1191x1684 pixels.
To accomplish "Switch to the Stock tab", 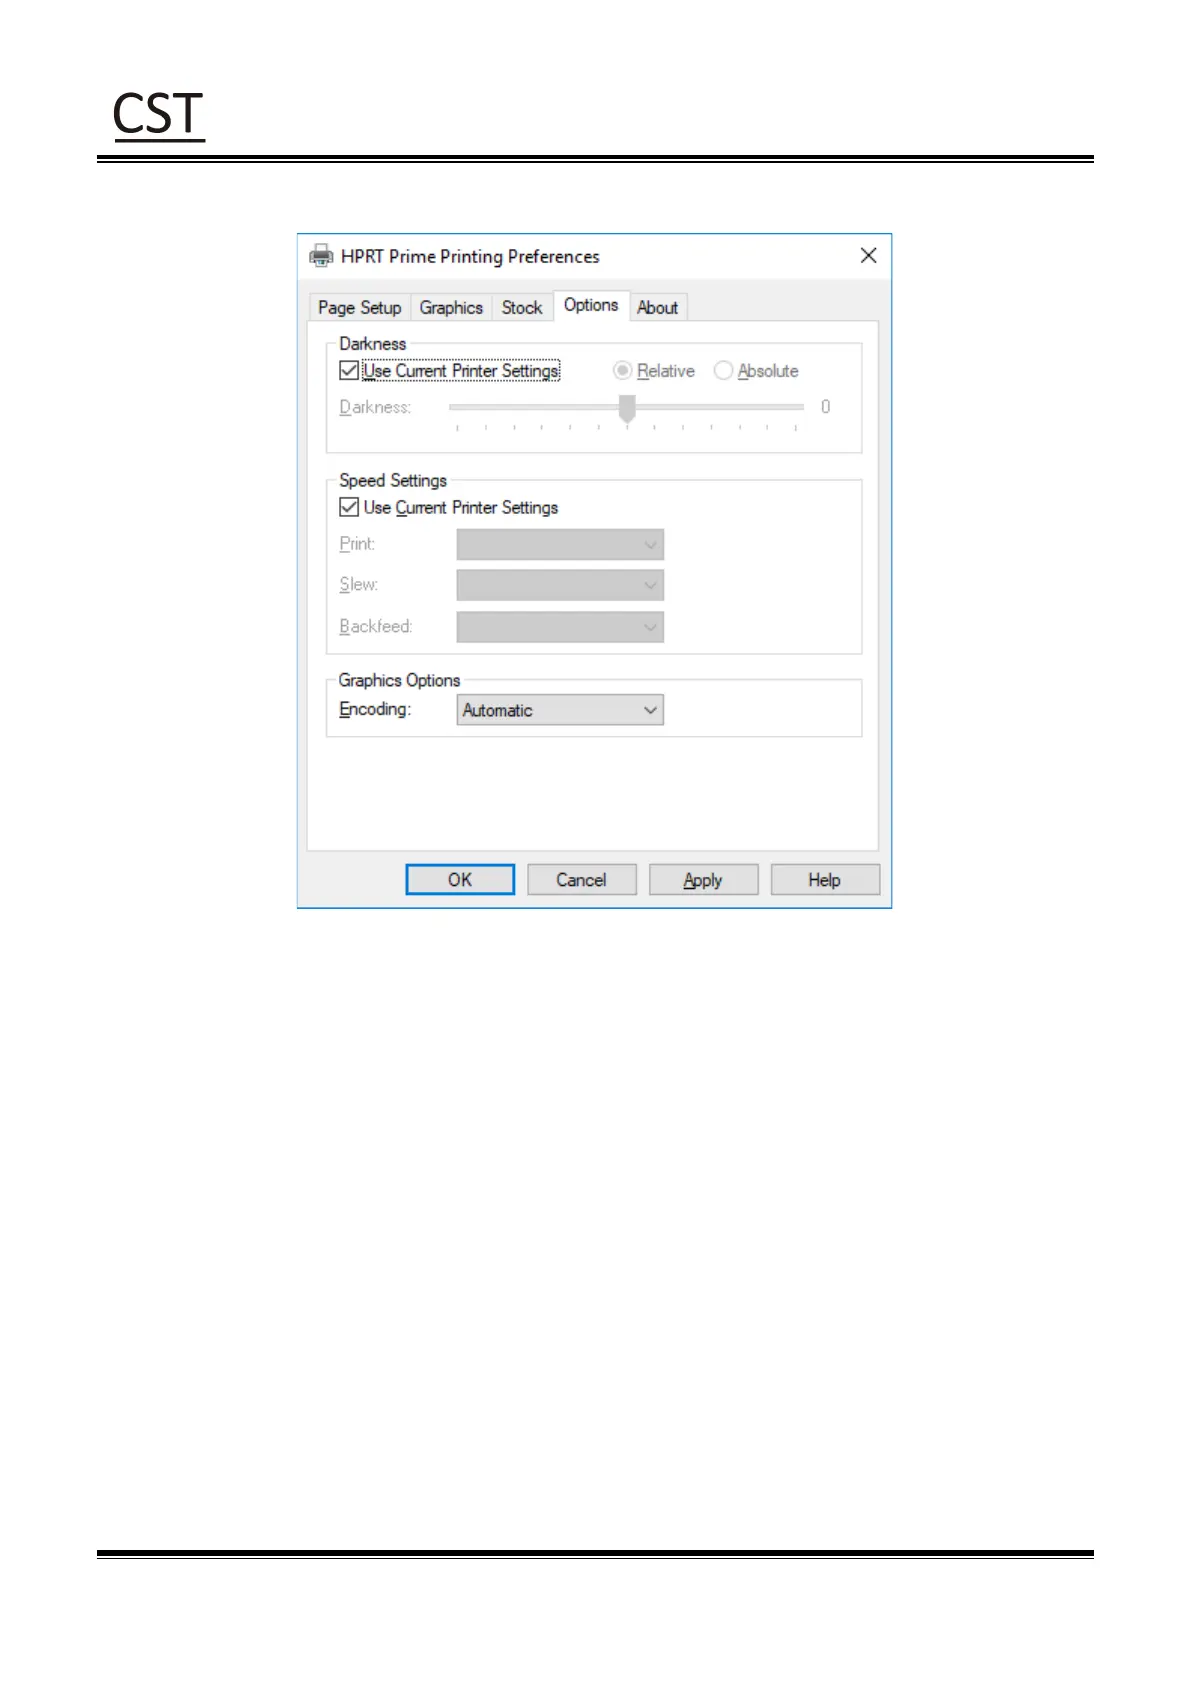I will point(522,308).
